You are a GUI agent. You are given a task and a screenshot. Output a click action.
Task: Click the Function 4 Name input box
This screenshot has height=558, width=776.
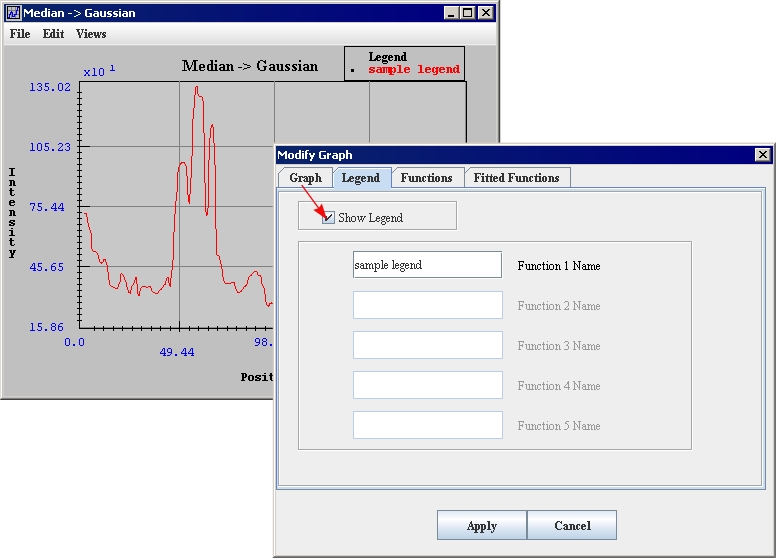pos(427,385)
